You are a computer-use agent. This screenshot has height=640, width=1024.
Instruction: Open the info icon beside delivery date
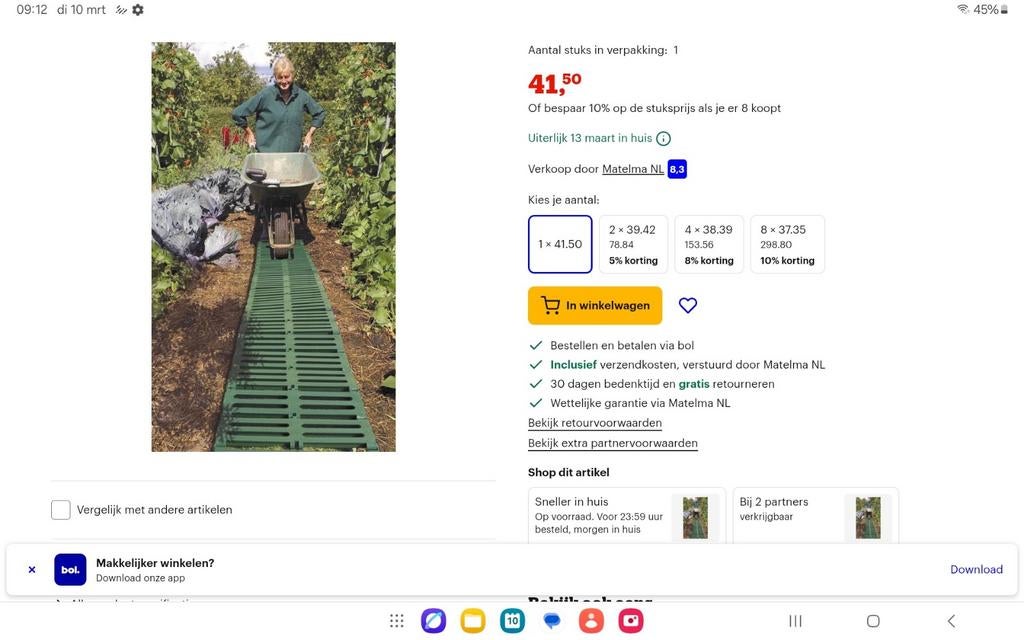pyautogui.click(x=663, y=138)
